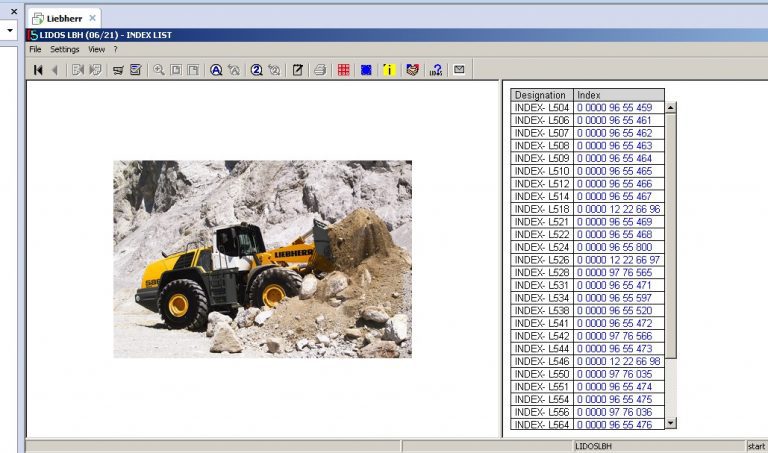This screenshot has height=453, width=768.
Task: Select the INDEX- L522 row
Action: (x=588, y=235)
